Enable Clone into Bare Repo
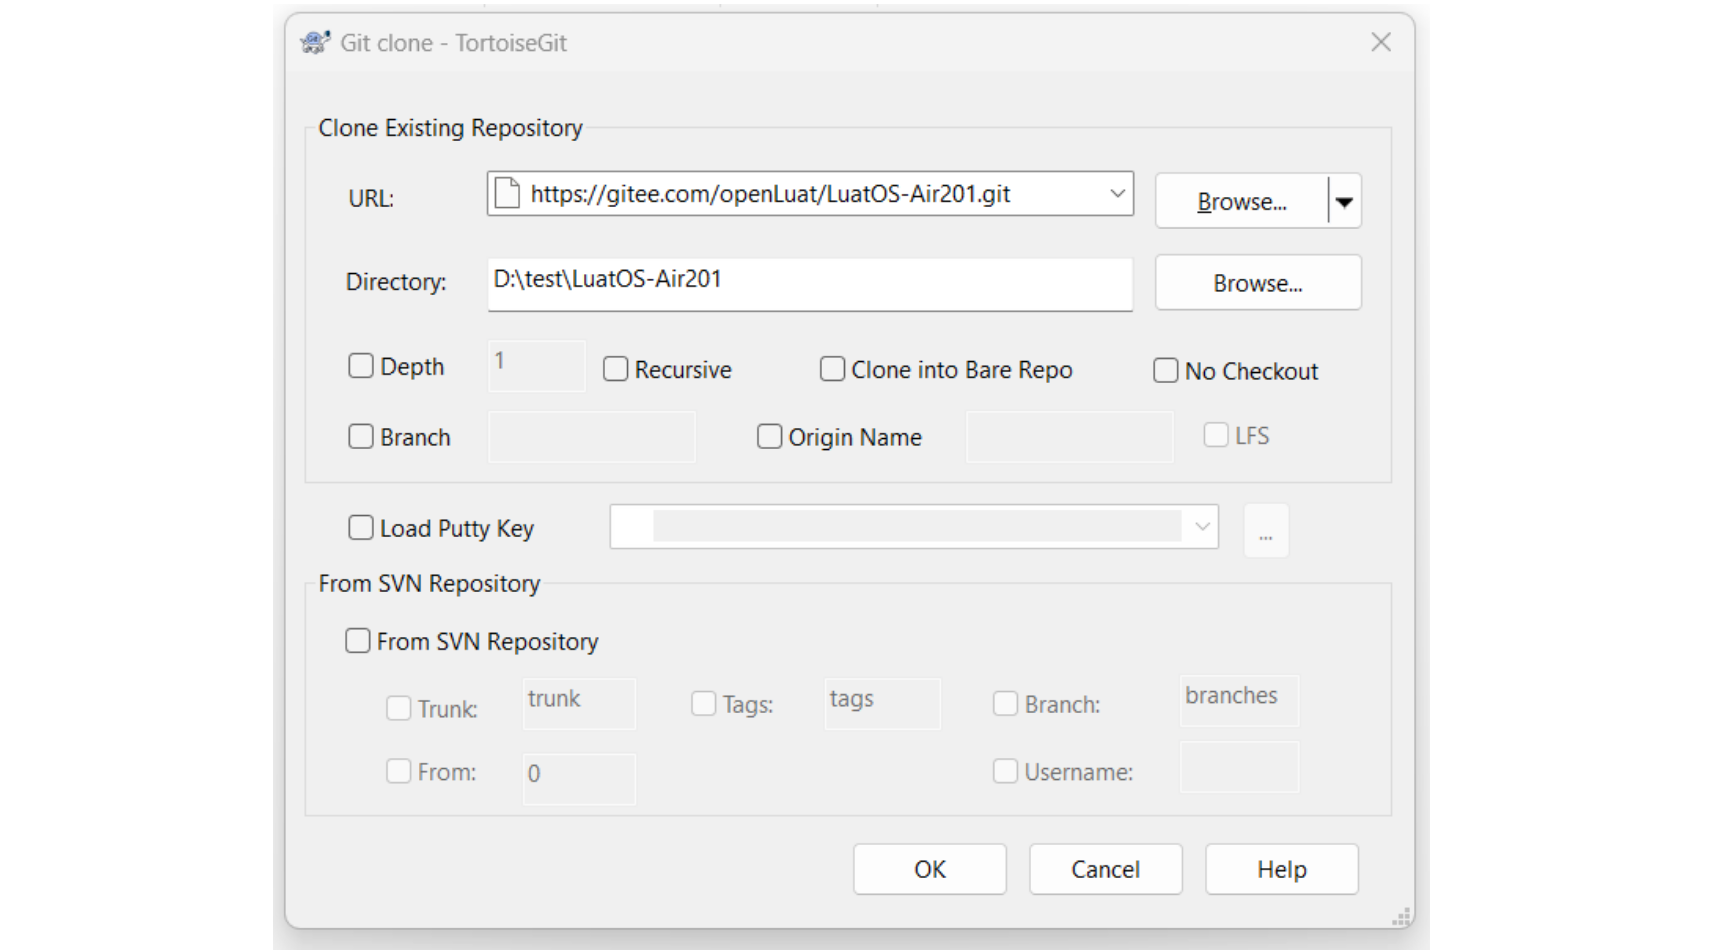The width and height of the screenshot is (1713, 951). 832,370
